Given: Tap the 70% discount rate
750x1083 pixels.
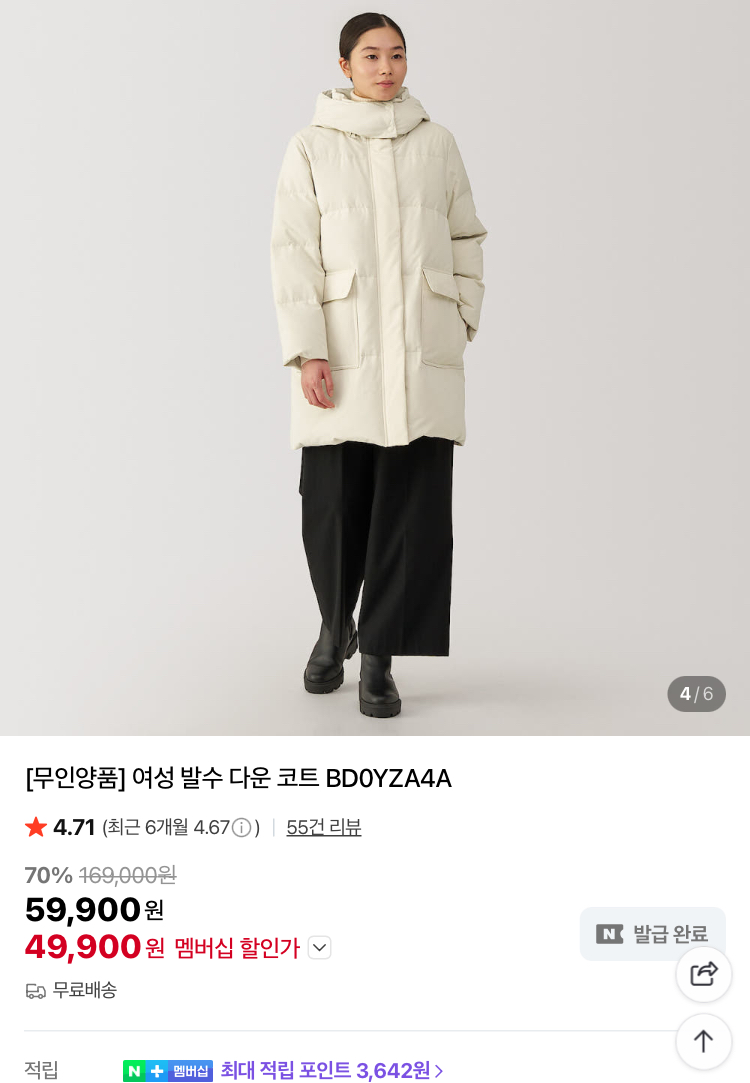Looking at the screenshot, I should (48, 876).
